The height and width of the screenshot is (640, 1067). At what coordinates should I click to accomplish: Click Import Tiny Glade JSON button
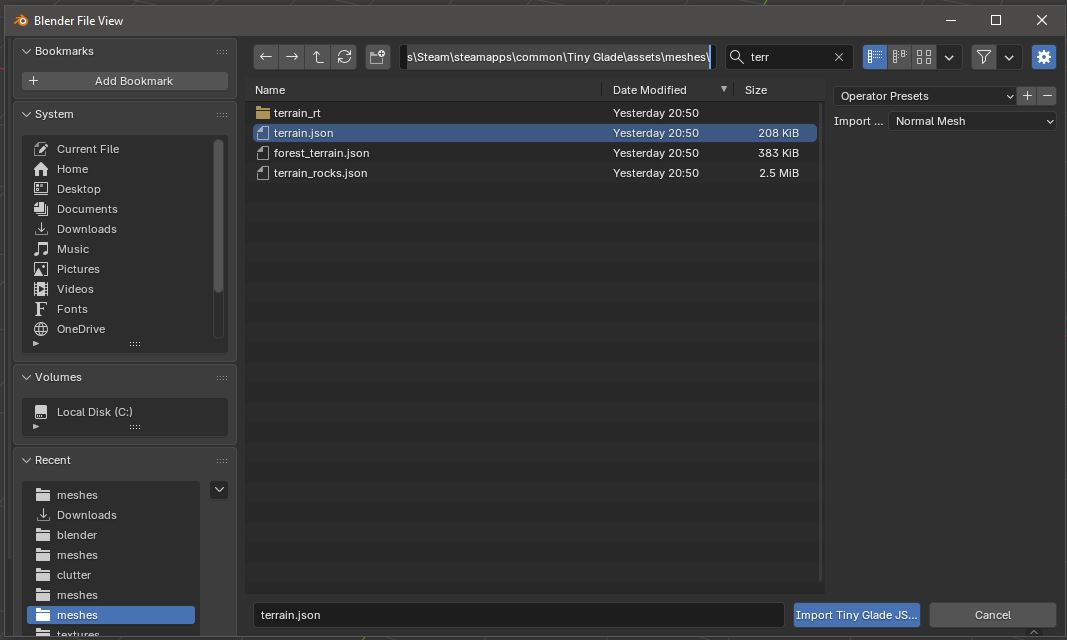(857, 615)
